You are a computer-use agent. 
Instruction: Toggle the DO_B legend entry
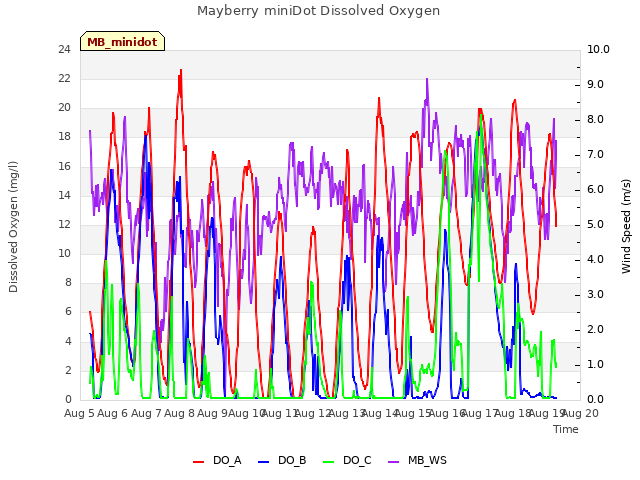282,460
